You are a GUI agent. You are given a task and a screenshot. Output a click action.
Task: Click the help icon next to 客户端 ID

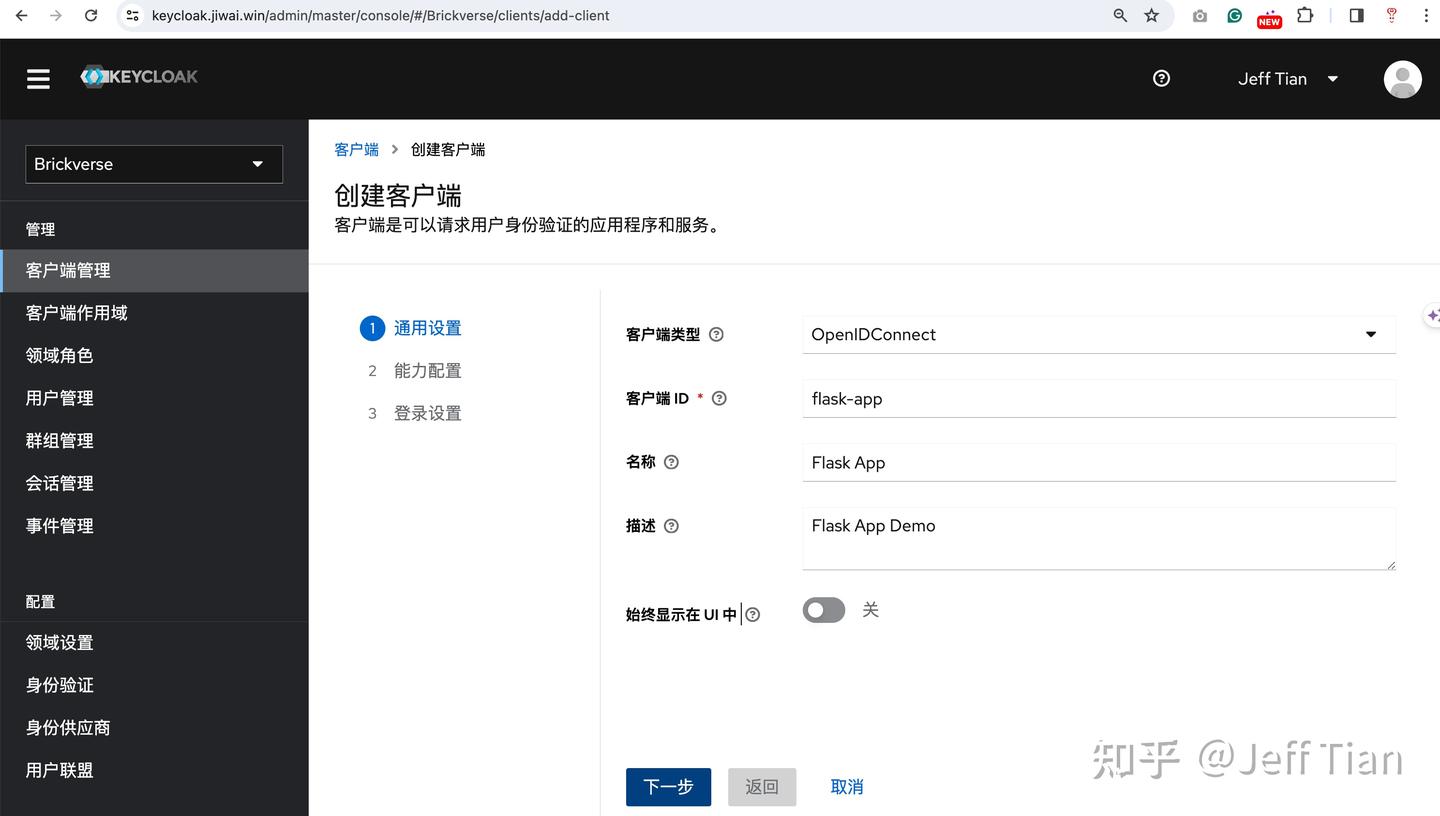719,398
